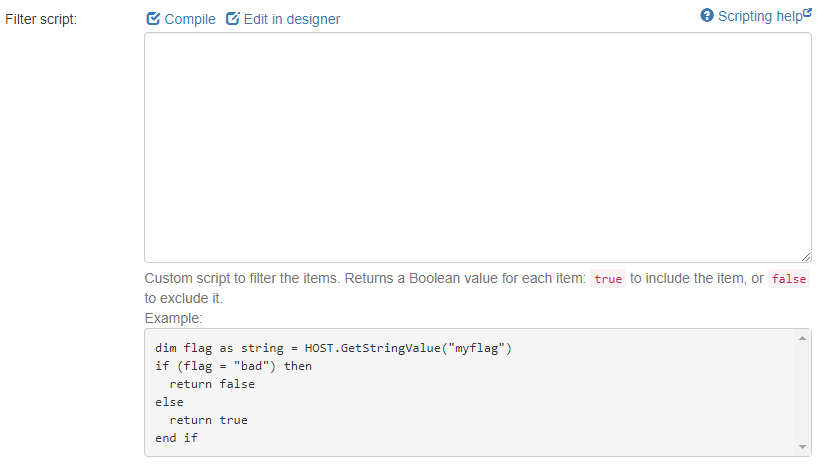Focus the empty Filter script text area
Image resolution: width=835 pixels, height=464 pixels.
pos(477,147)
